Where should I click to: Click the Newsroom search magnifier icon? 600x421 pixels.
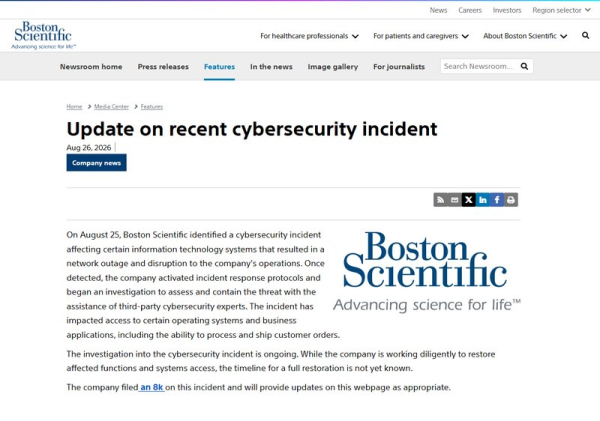(524, 67)
